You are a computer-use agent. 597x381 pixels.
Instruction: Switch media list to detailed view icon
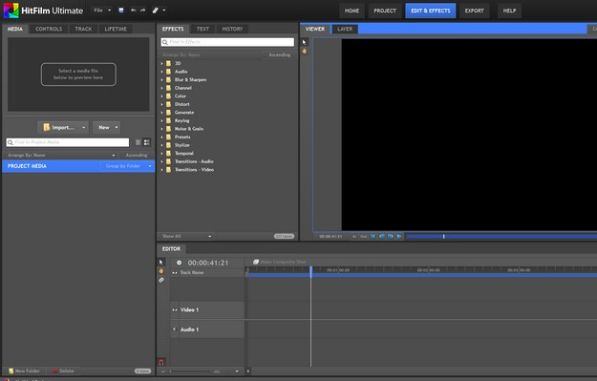[x=147, y=142]
